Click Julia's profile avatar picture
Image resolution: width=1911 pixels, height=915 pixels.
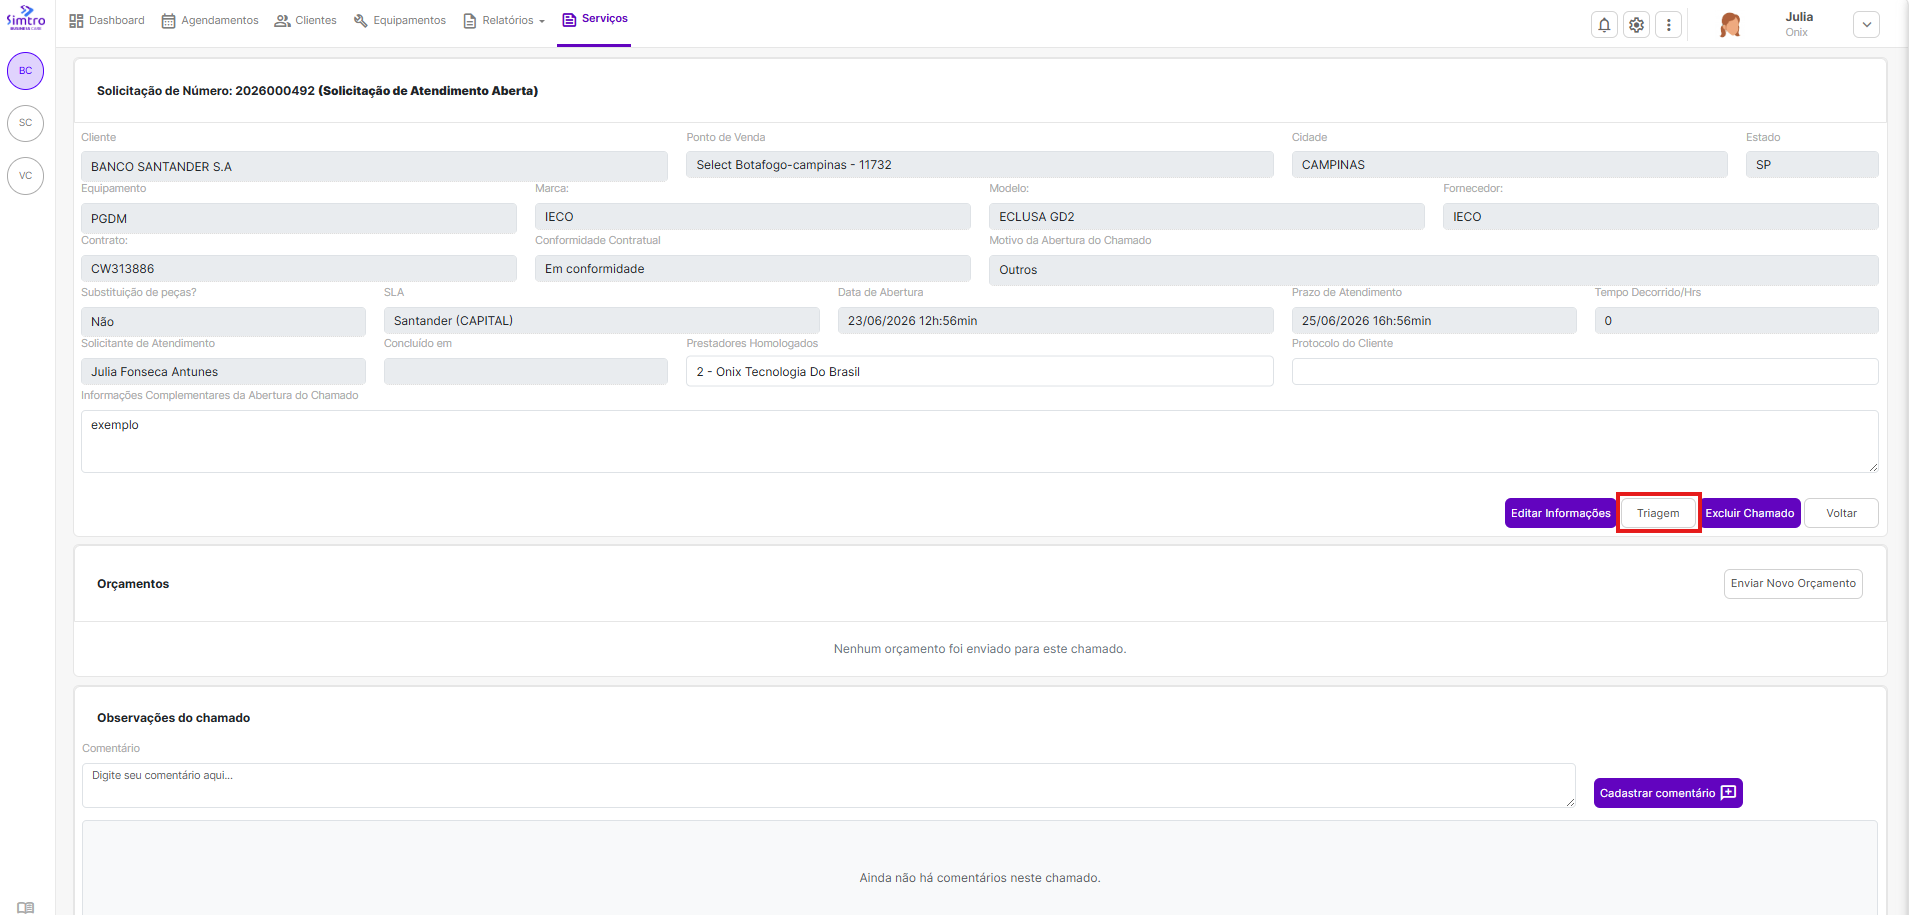(1730, 25)
